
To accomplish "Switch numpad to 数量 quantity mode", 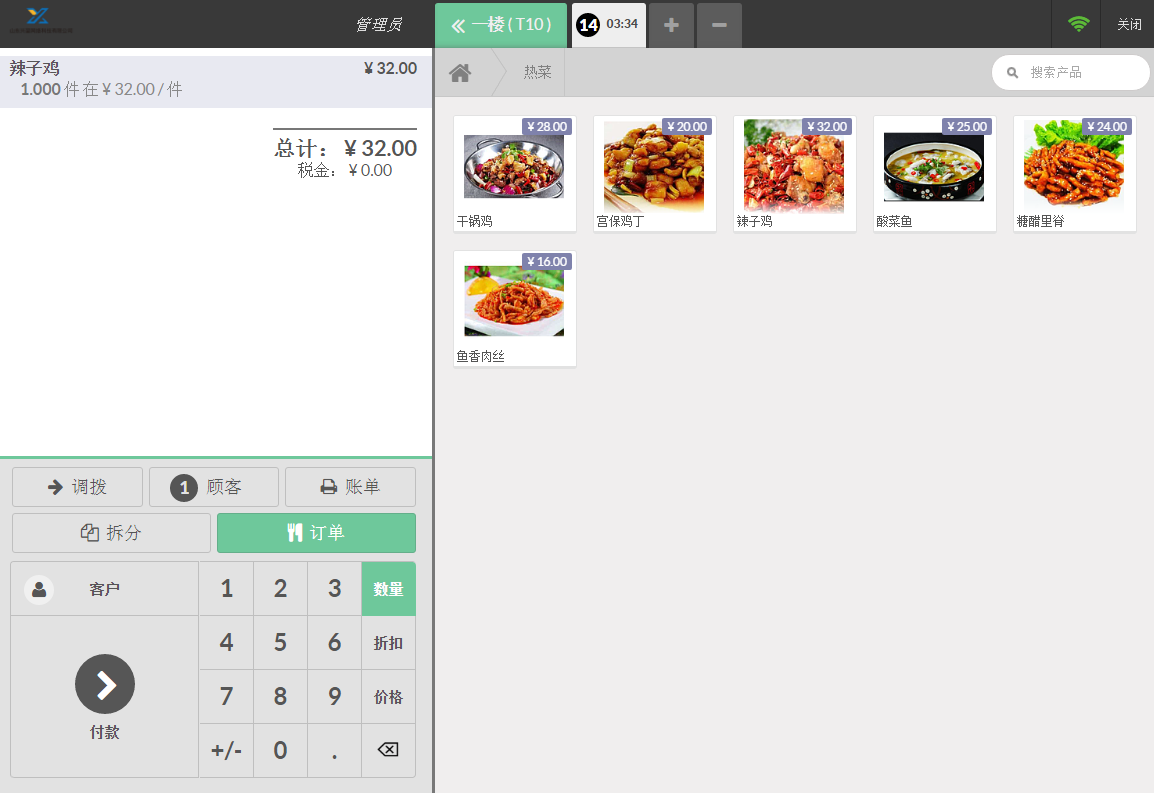I will pyautogui.click(x=388, y=589).
